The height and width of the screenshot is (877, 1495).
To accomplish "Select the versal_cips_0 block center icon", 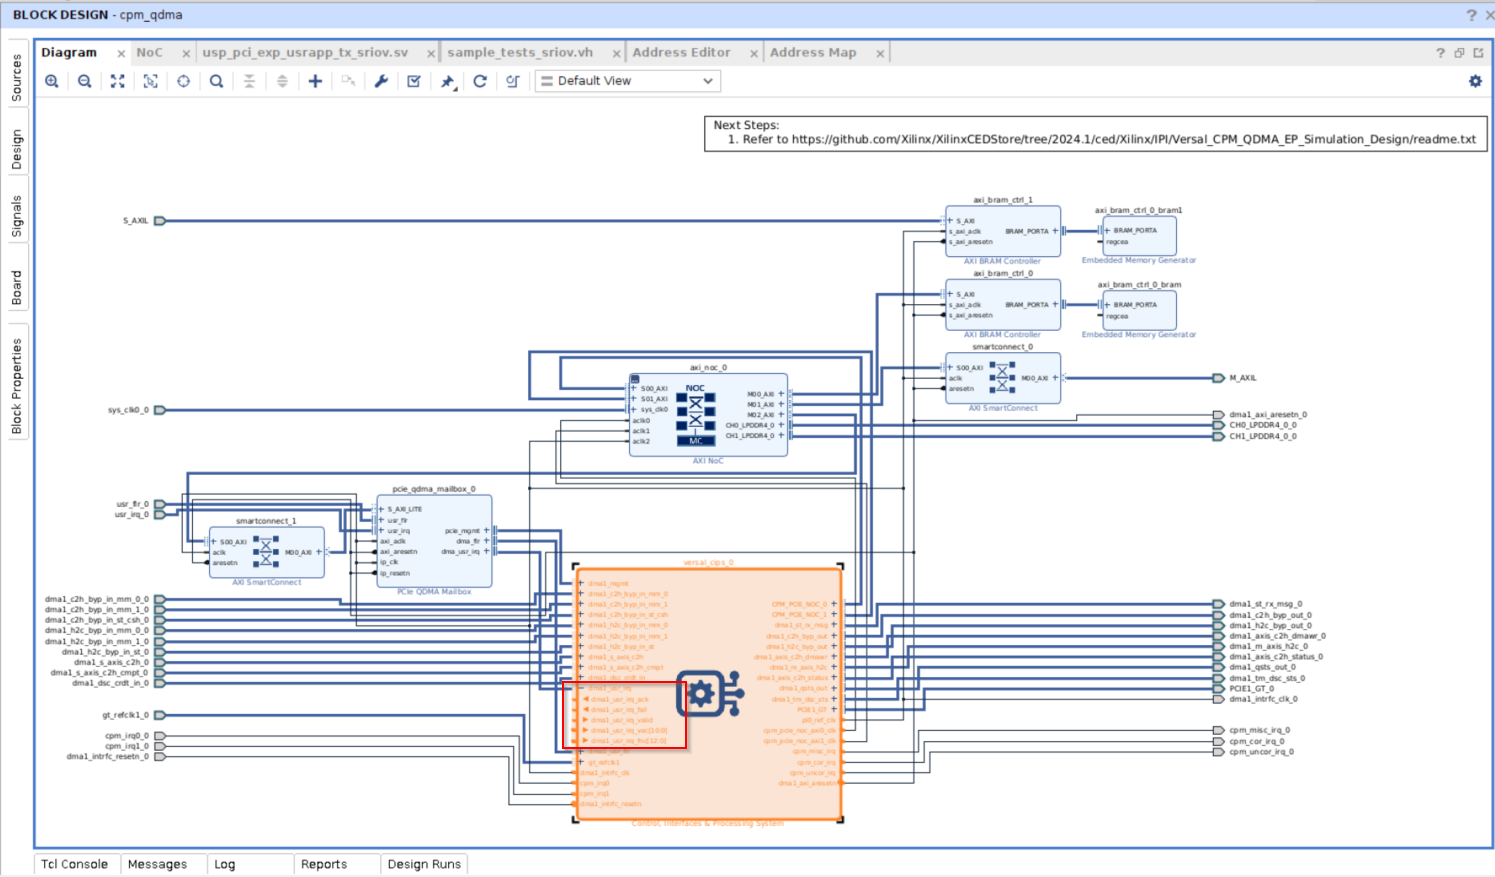I will 708,694.
